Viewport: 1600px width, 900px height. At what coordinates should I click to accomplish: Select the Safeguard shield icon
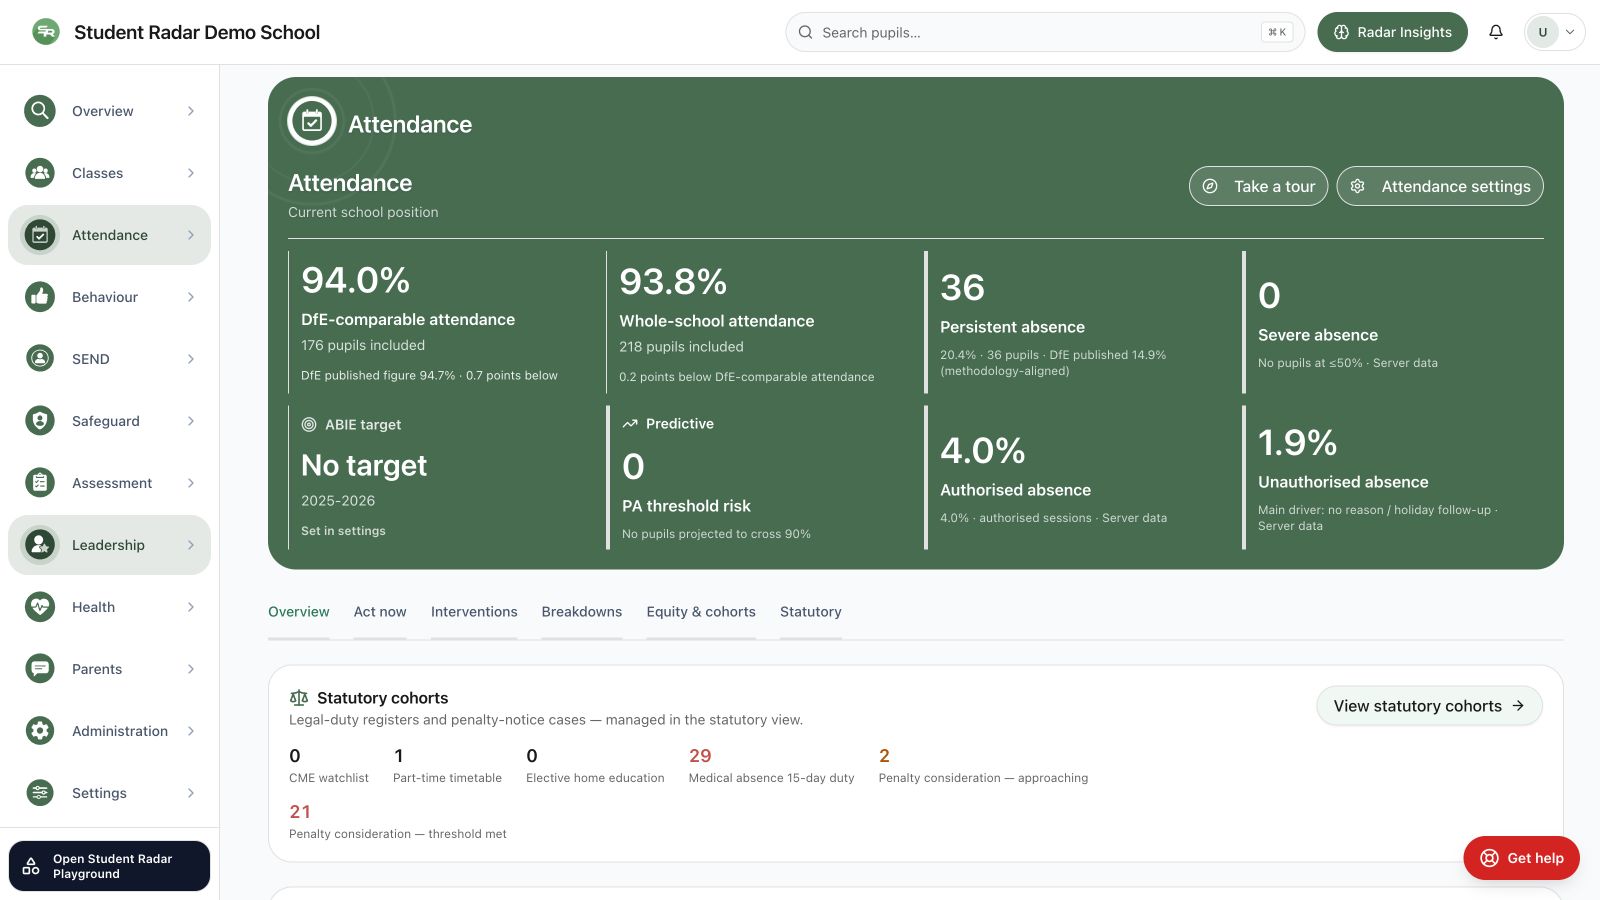(x=40, y=421)
